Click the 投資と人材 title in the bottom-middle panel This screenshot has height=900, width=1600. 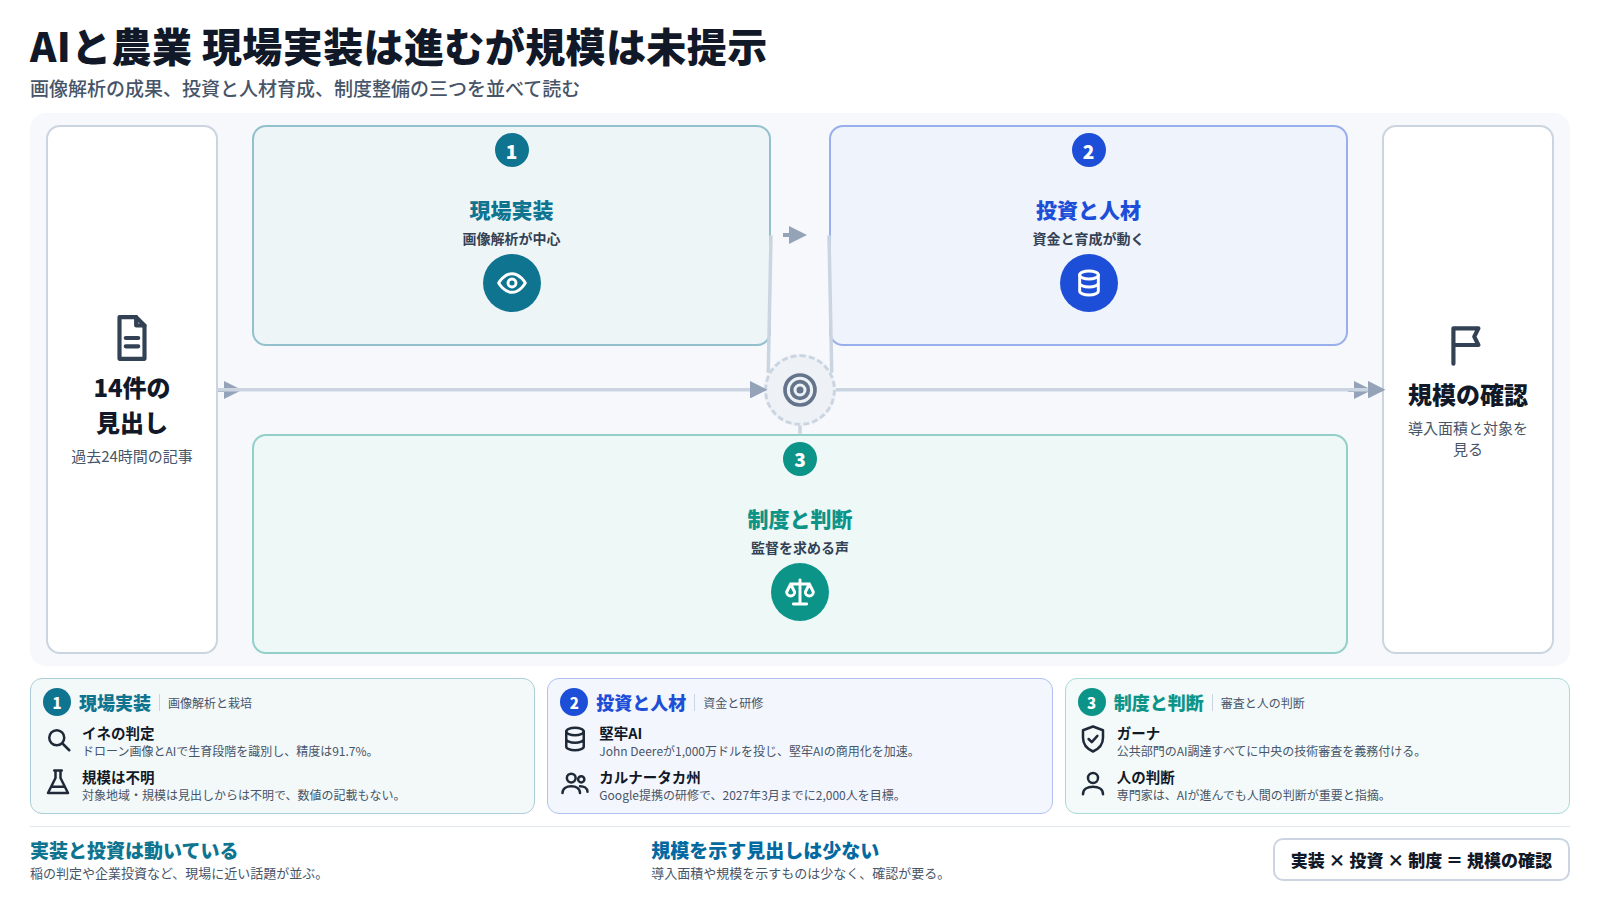(x=641, y=703)
